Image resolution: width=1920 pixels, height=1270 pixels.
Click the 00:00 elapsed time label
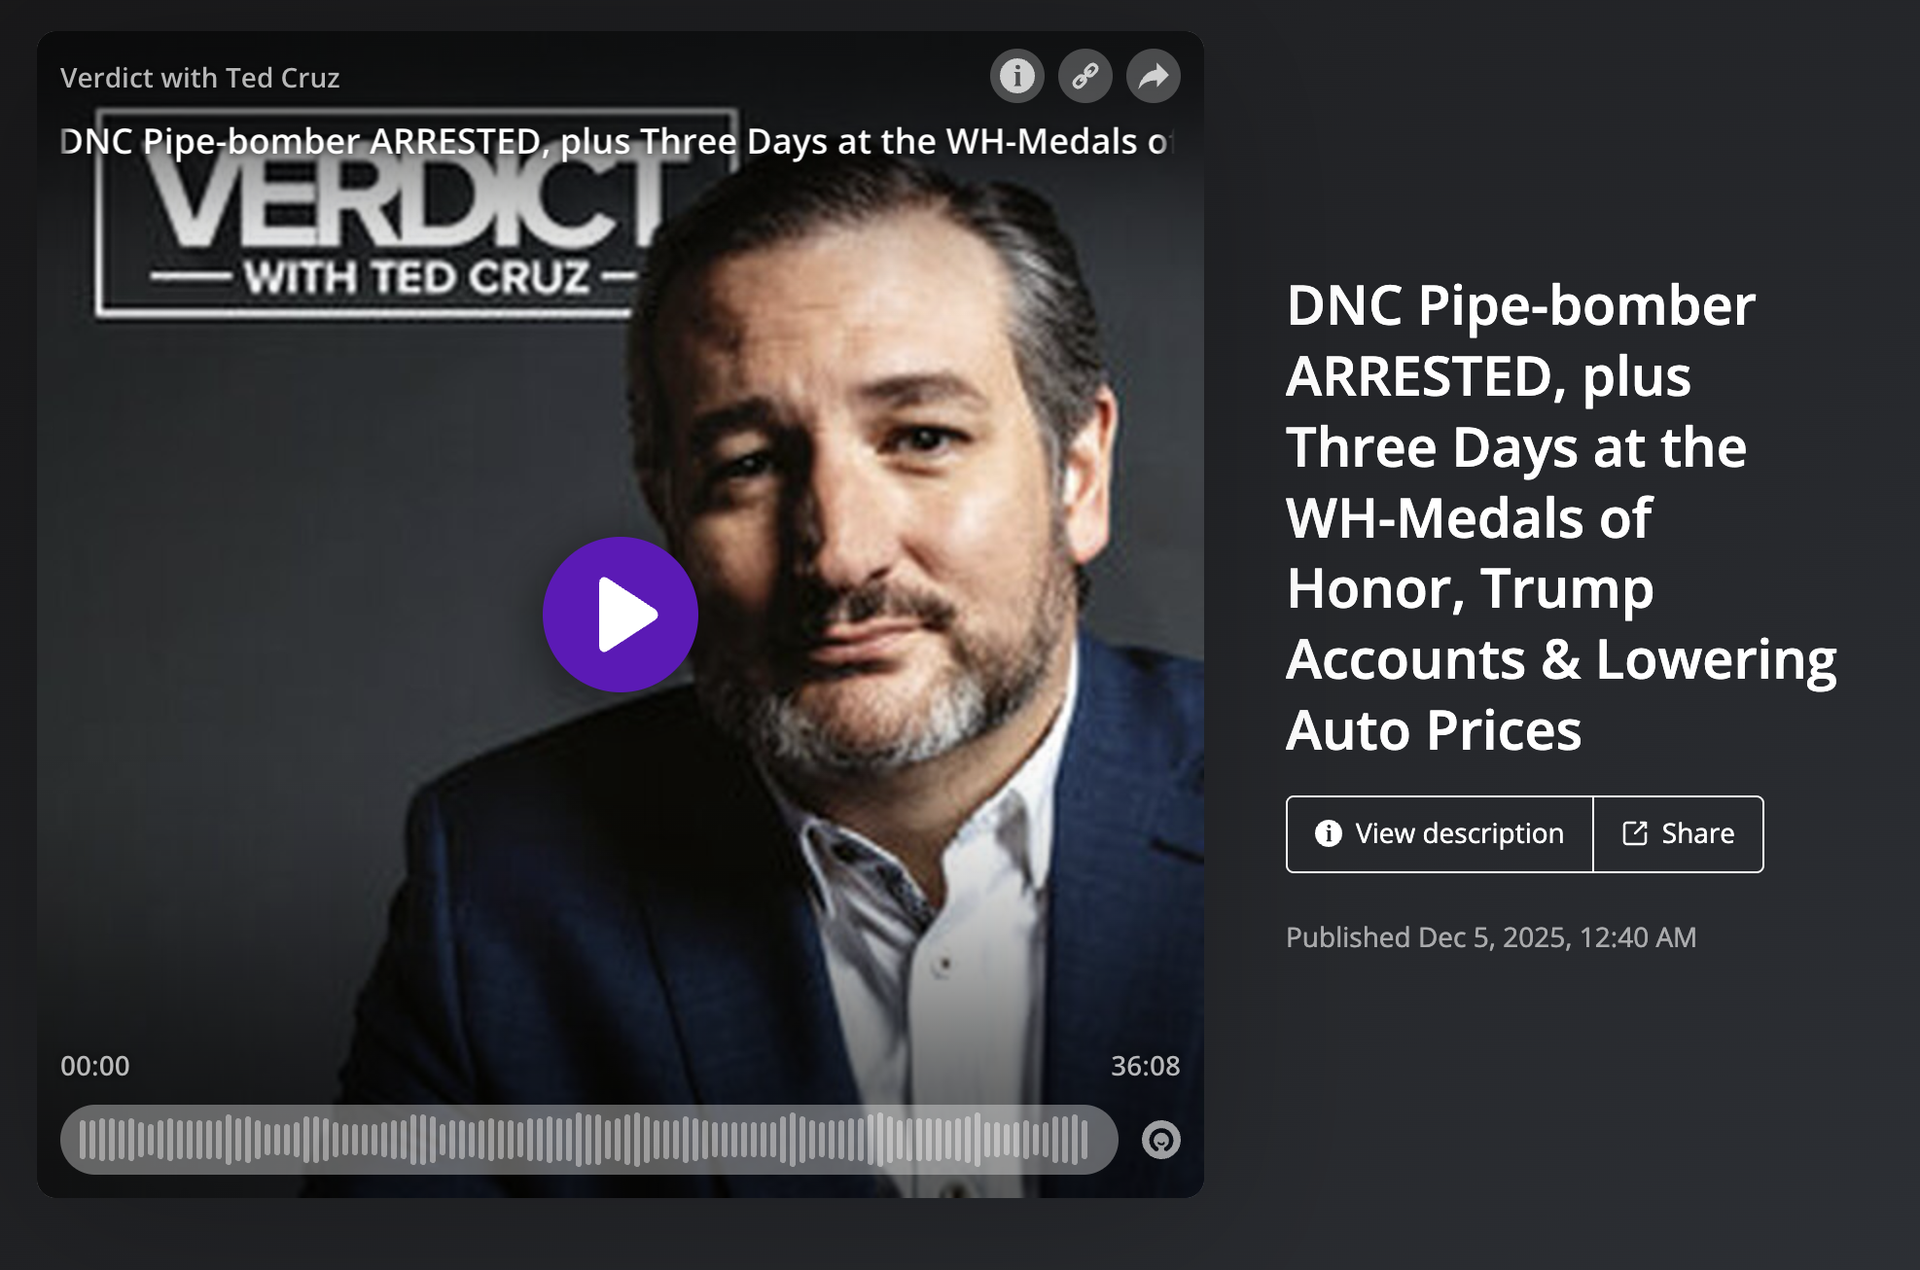click(95, 1066)
